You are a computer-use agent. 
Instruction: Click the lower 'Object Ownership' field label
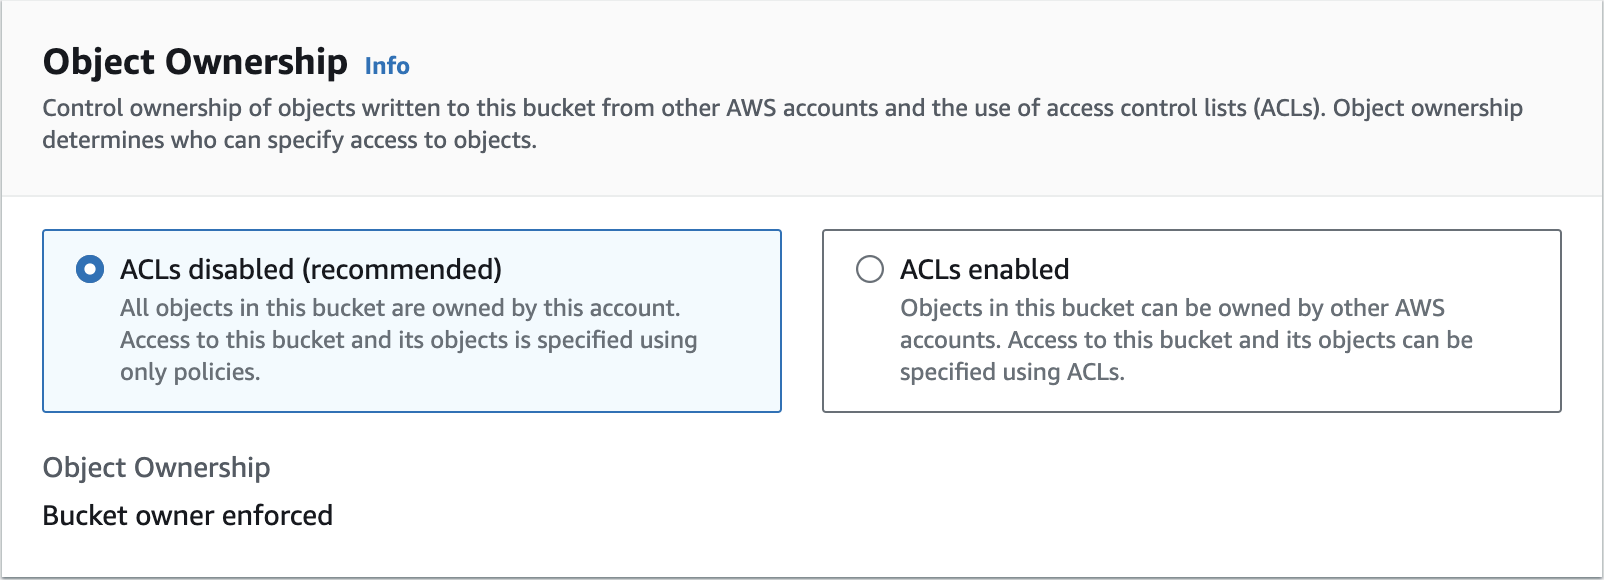[x=156, y=467]
